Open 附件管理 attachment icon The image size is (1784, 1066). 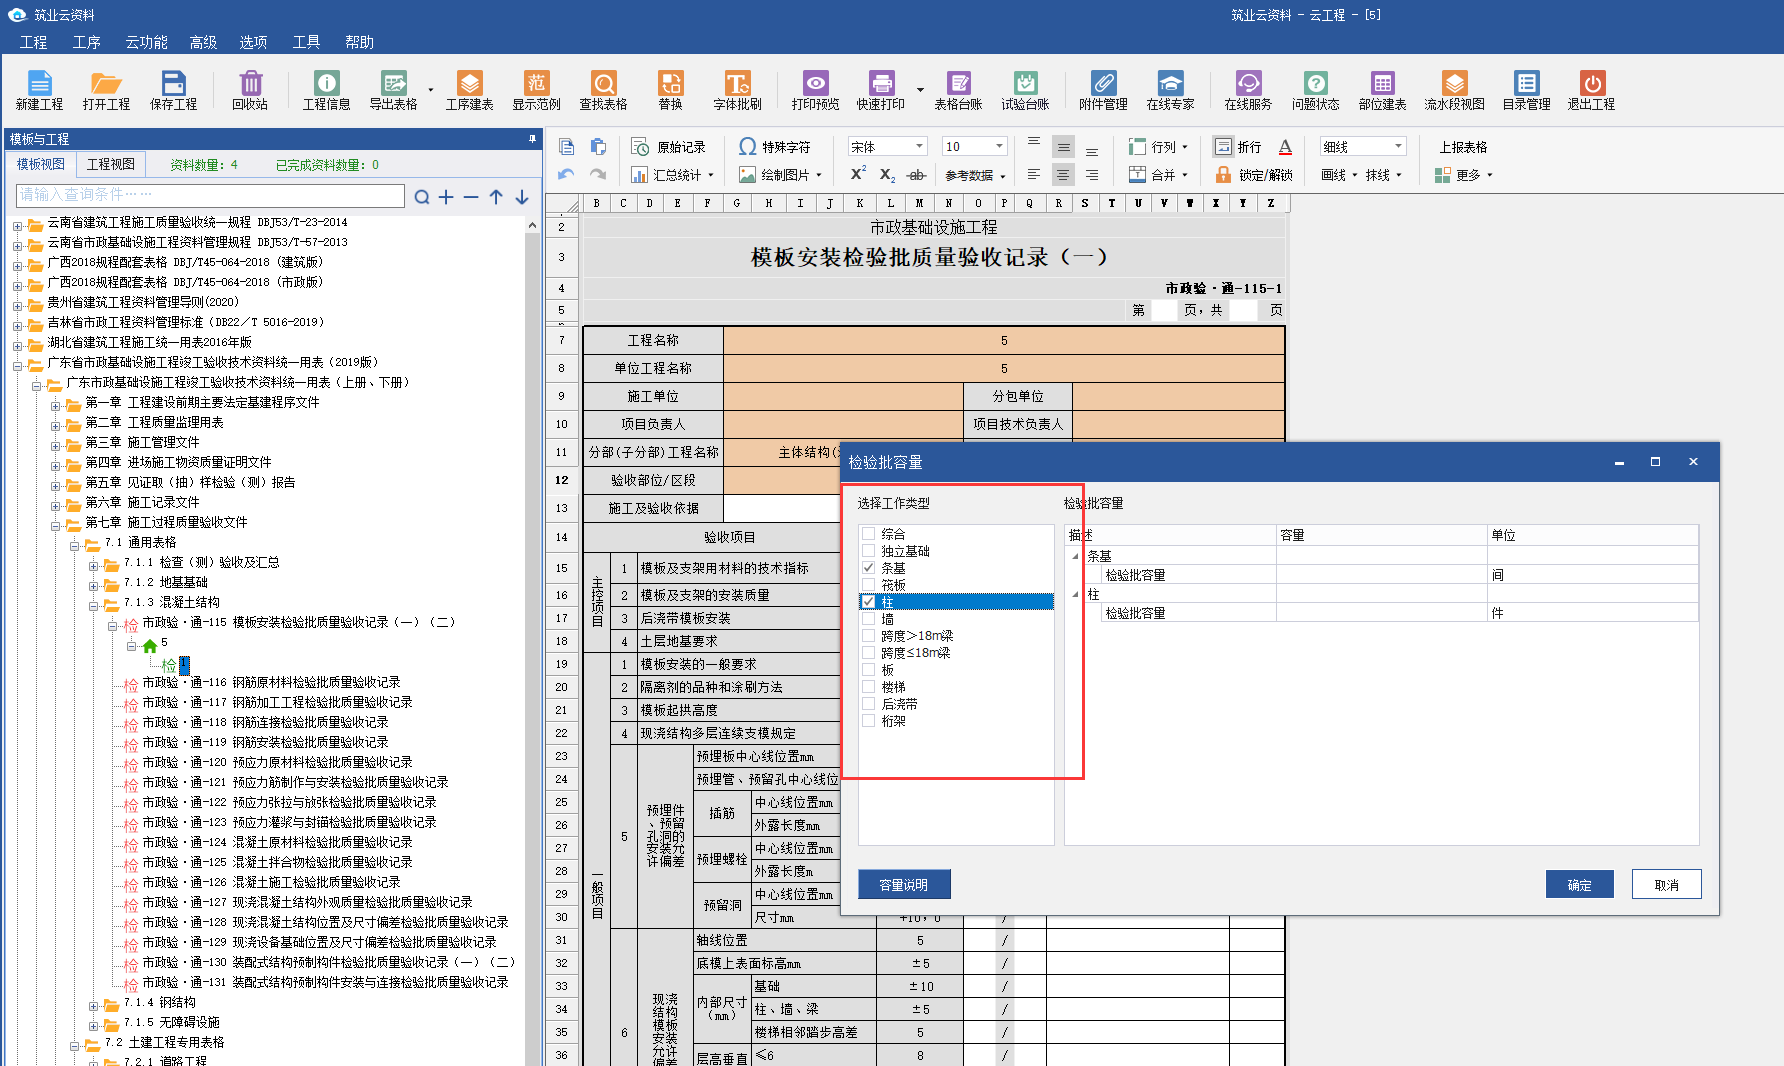click(1103, 90)
